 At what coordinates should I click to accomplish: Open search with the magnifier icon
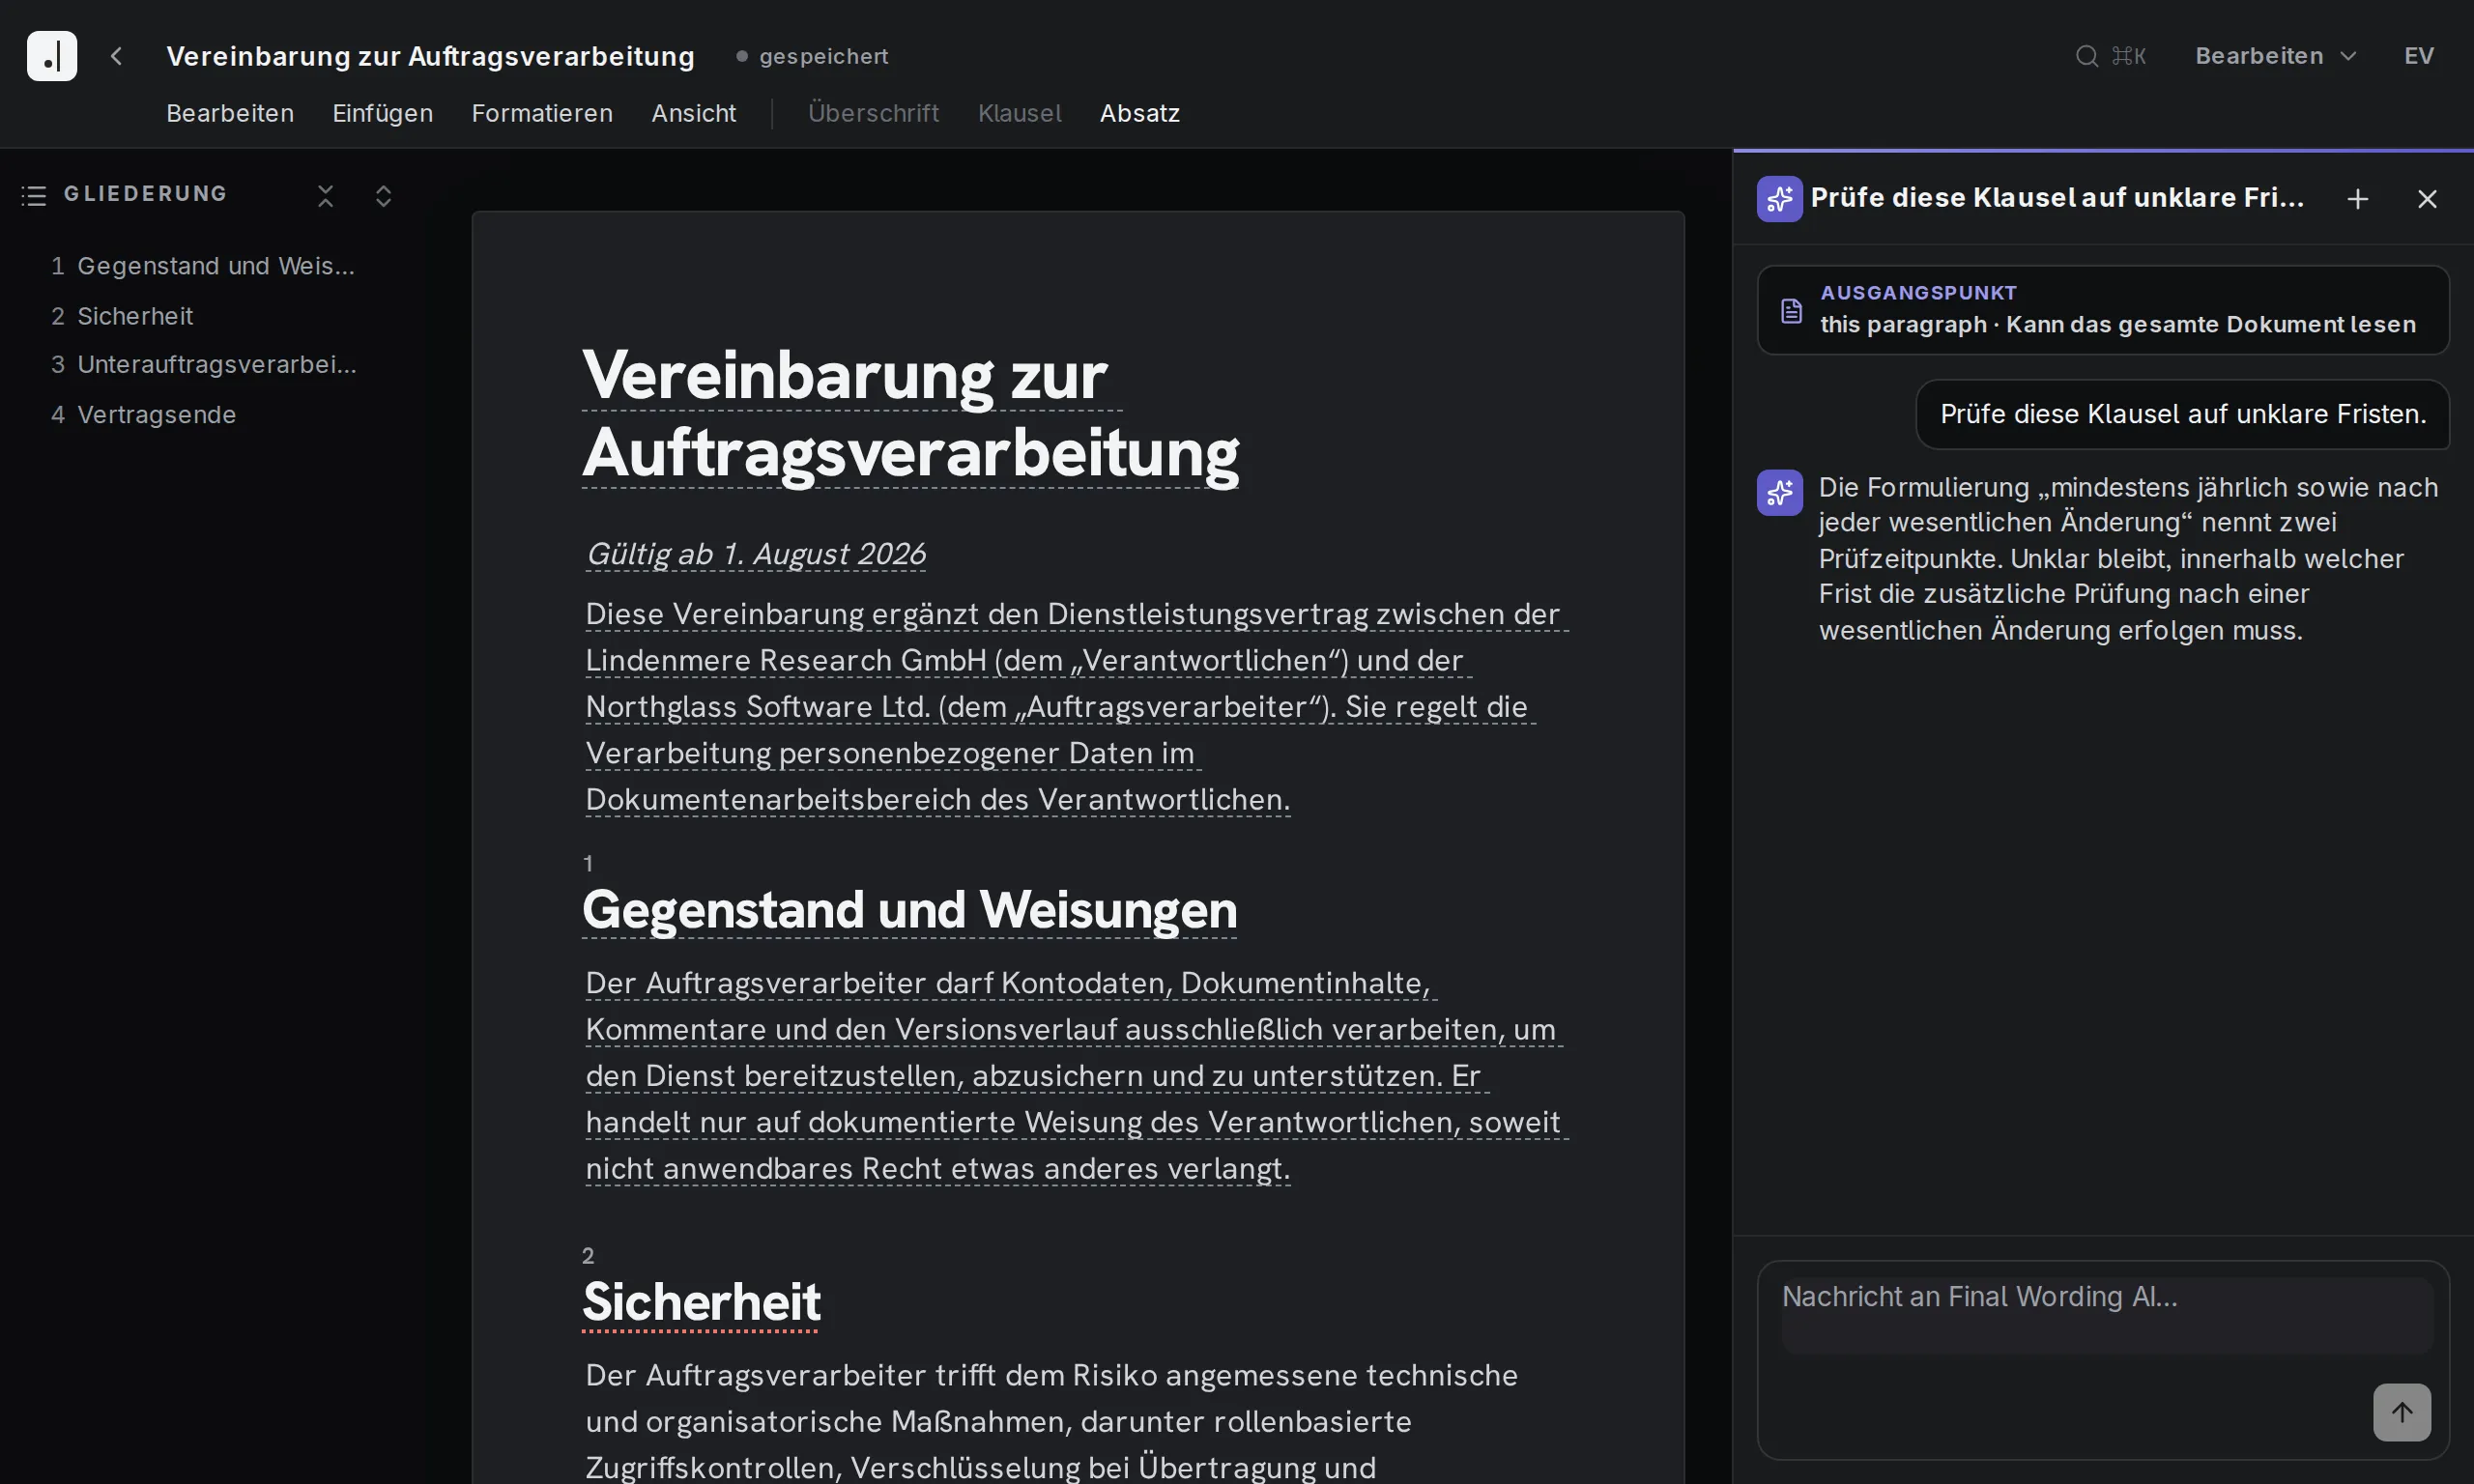[2086, 56]
